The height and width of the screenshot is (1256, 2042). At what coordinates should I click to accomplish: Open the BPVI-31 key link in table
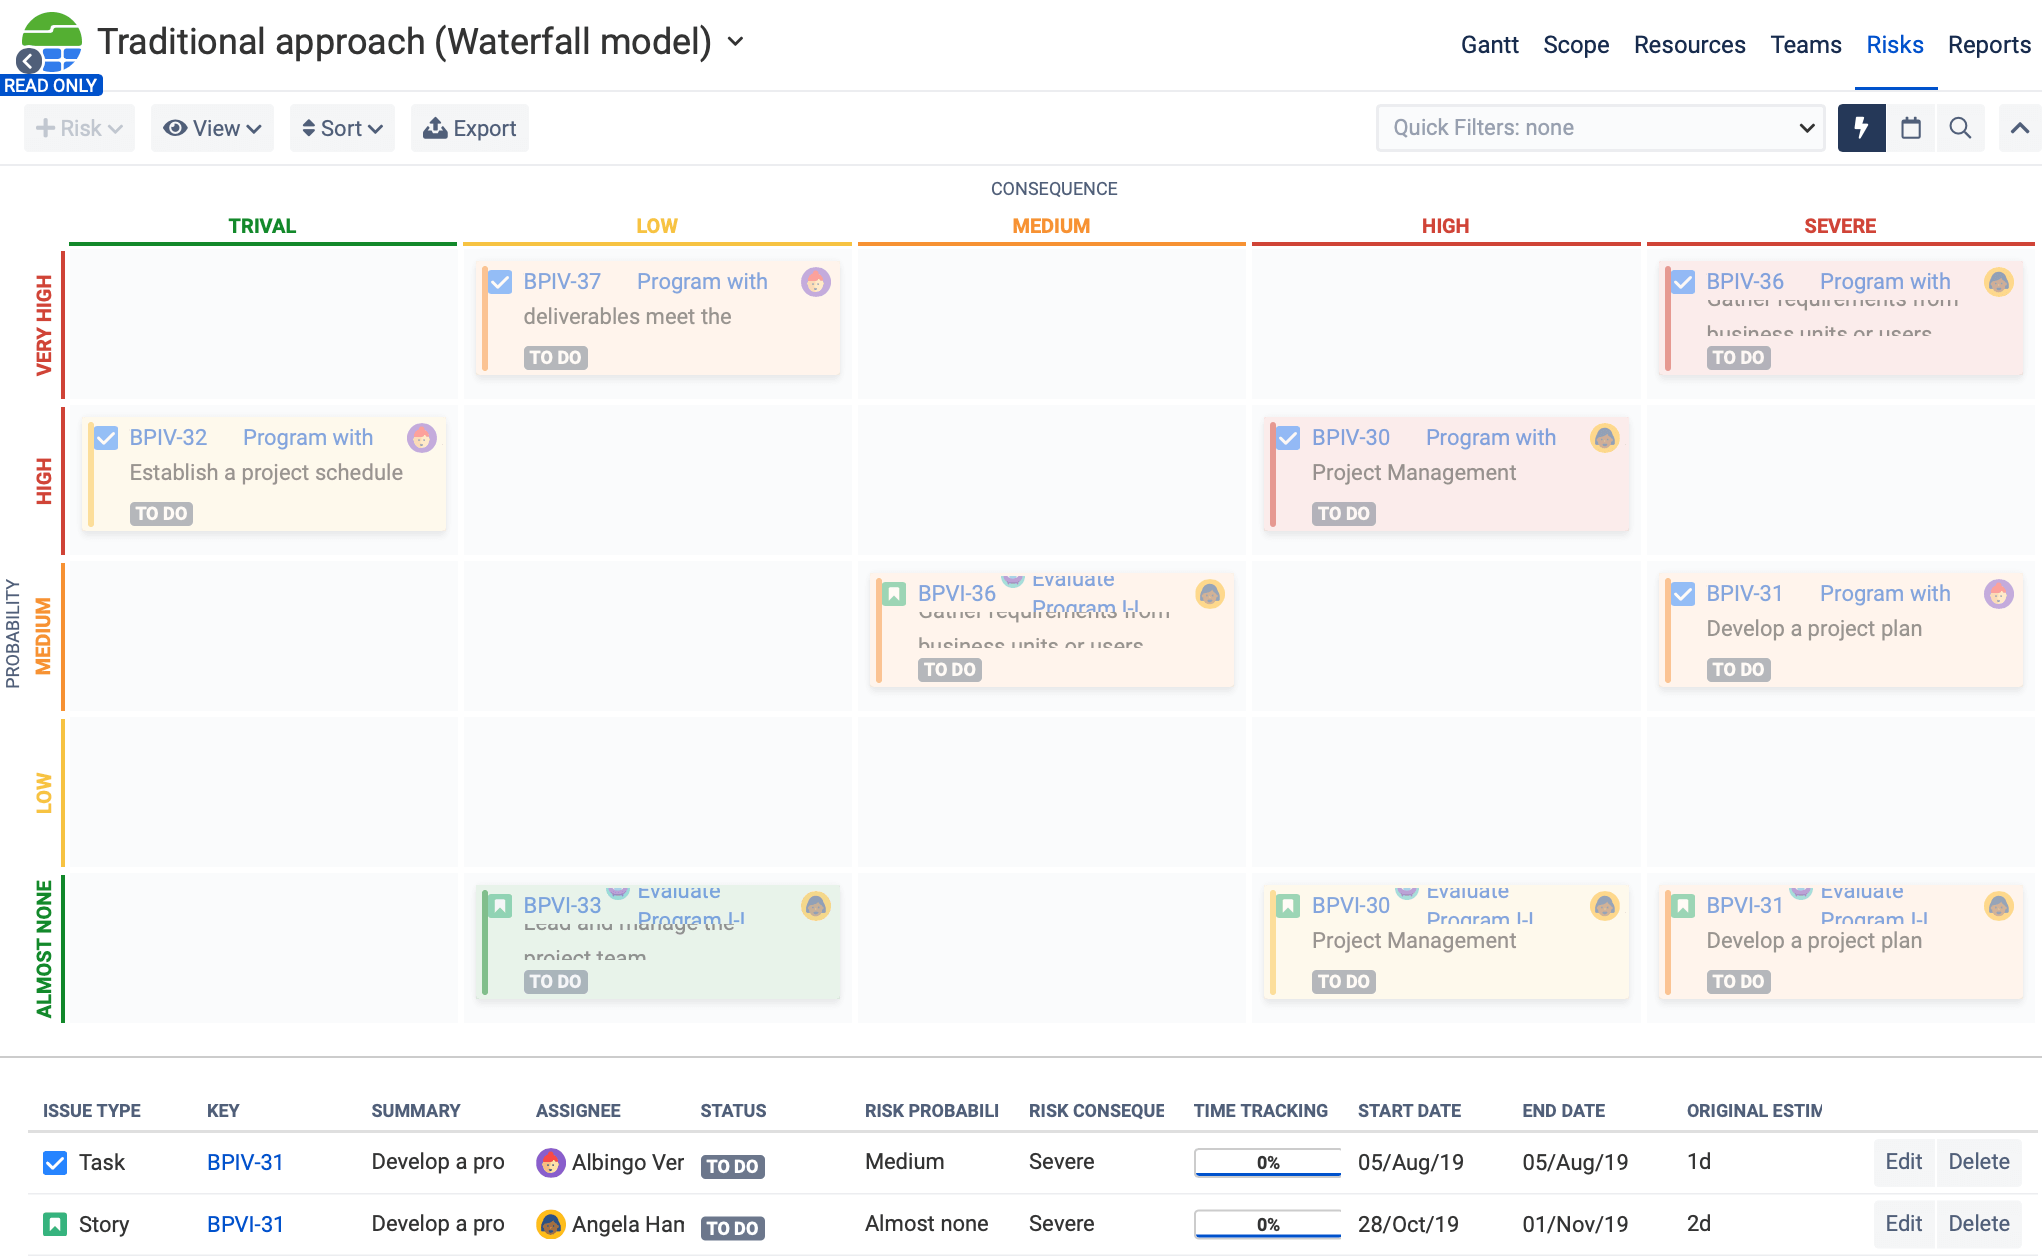coord(245,1224)
